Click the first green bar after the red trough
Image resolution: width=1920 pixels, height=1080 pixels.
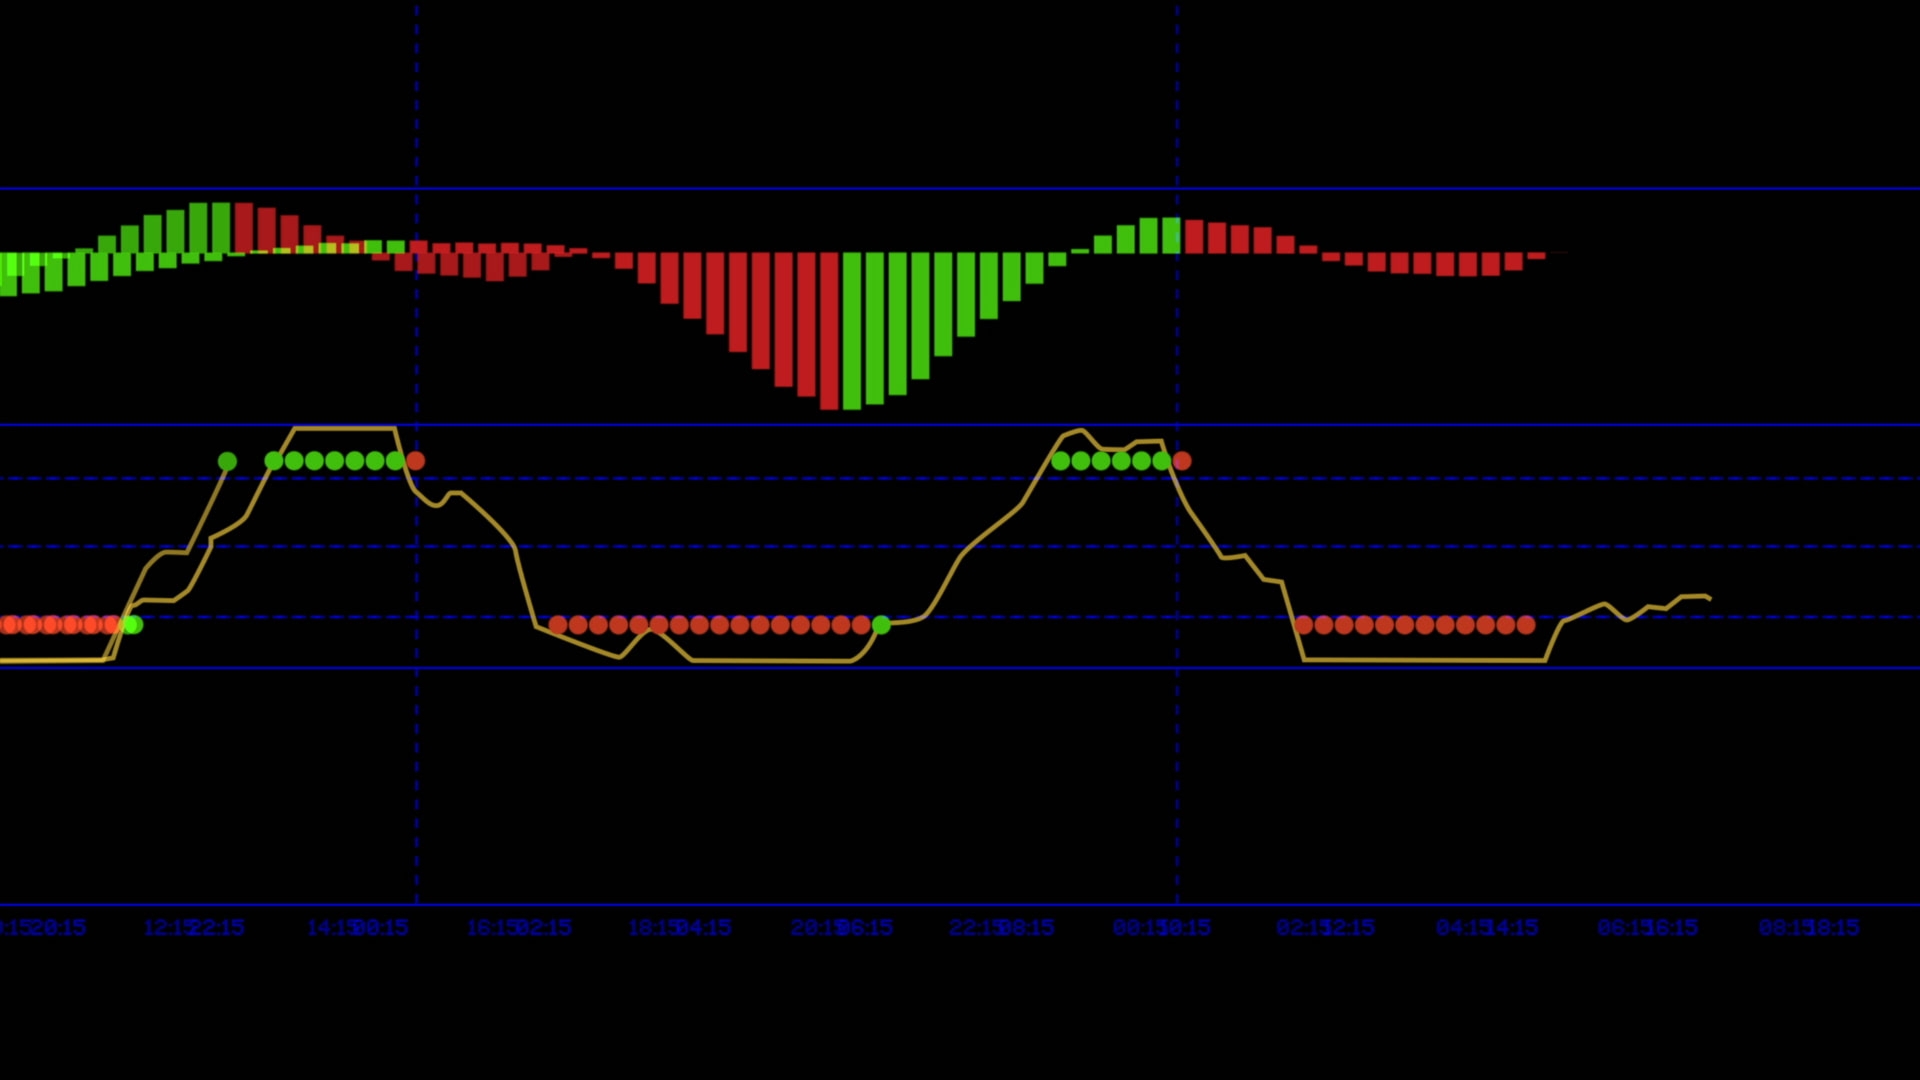click(x=852, y=331)
